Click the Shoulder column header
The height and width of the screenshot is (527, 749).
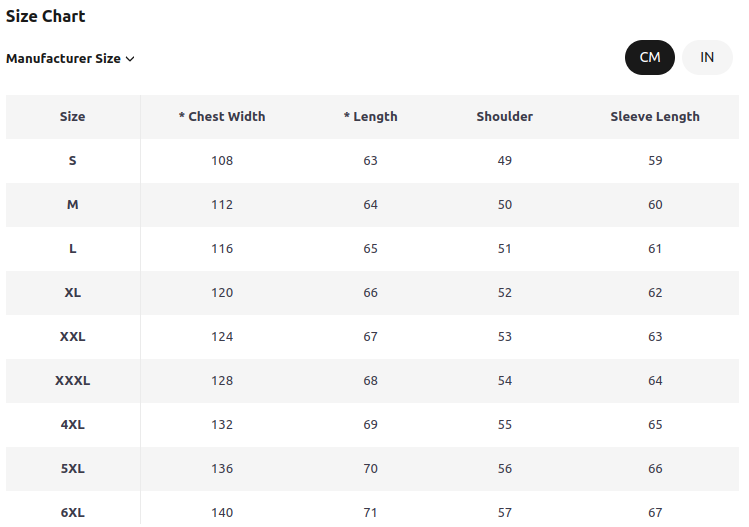pyautogui.click(x=504, y=117)
